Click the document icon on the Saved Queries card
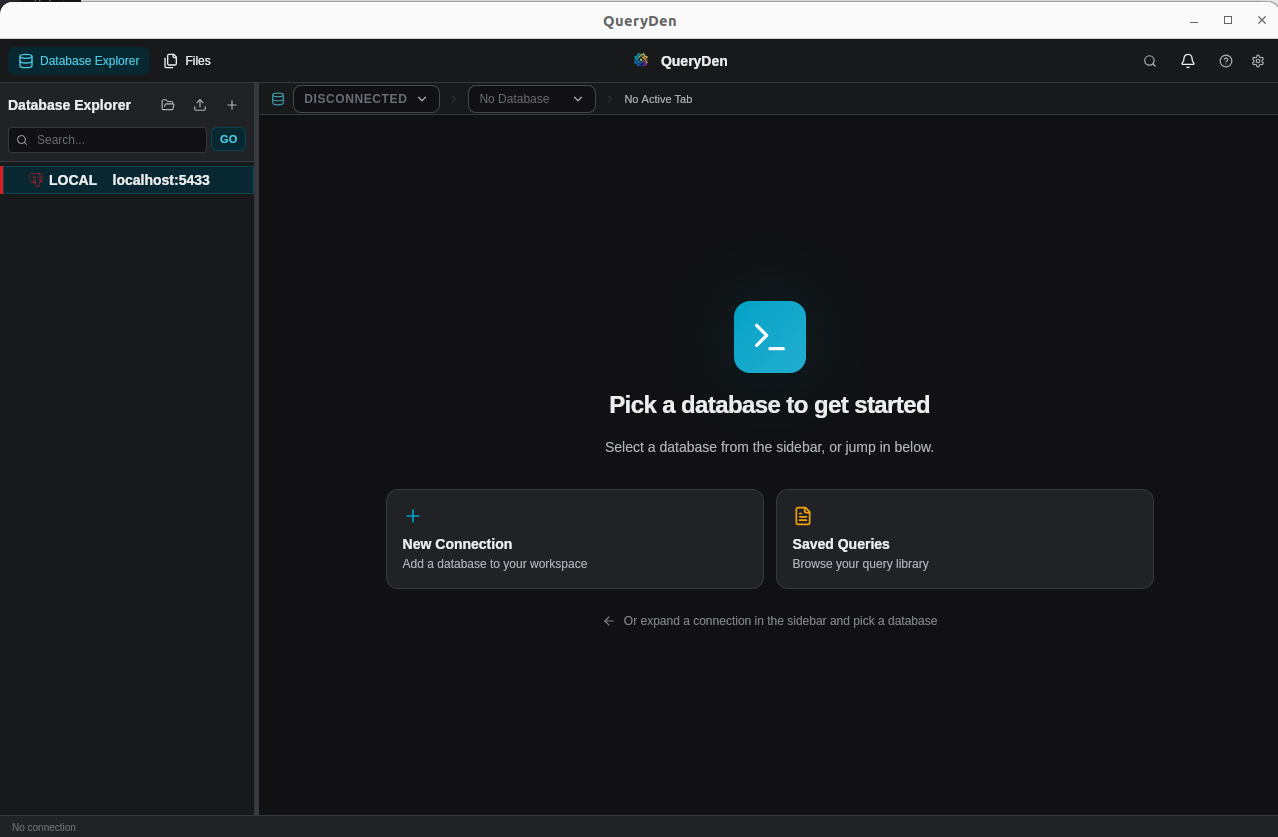 [803, 516]
